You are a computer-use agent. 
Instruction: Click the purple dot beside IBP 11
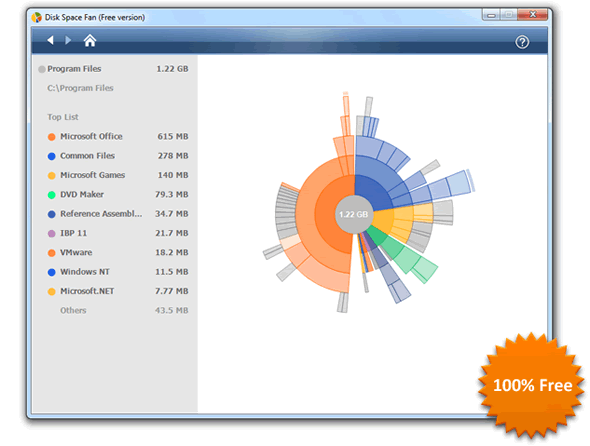(52, 234)
